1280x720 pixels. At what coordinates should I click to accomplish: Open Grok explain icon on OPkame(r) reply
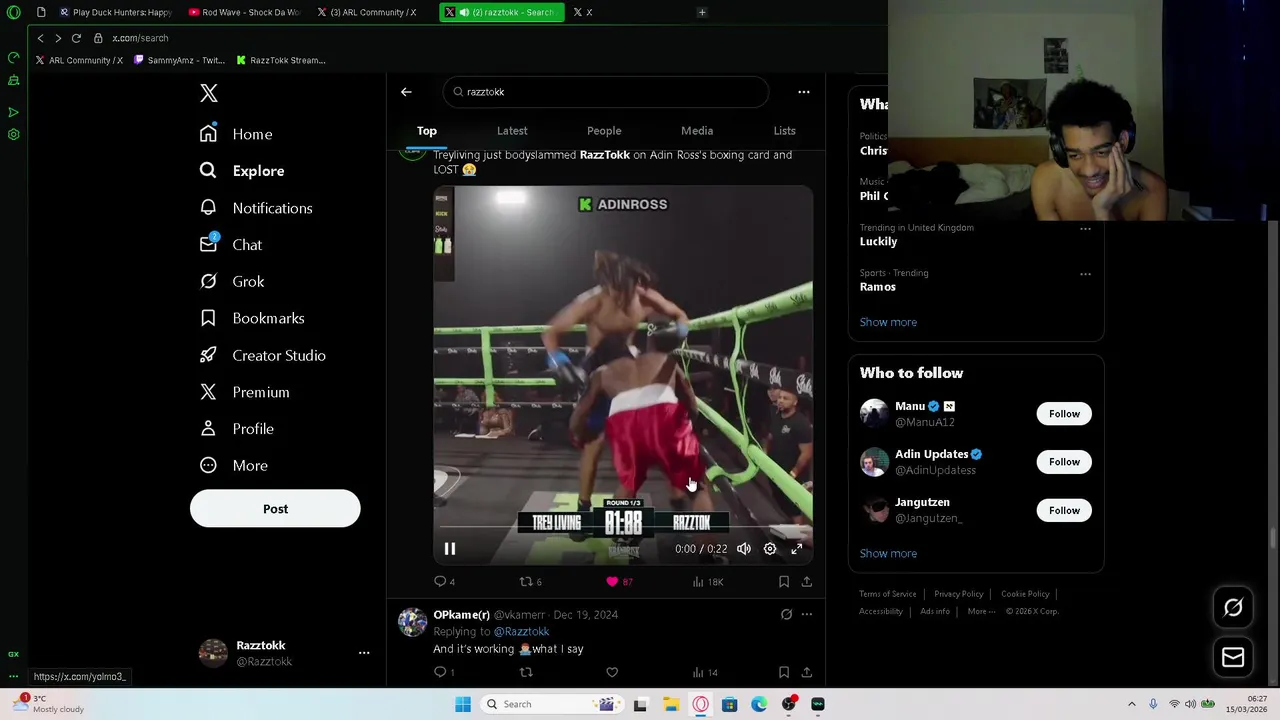786,615
